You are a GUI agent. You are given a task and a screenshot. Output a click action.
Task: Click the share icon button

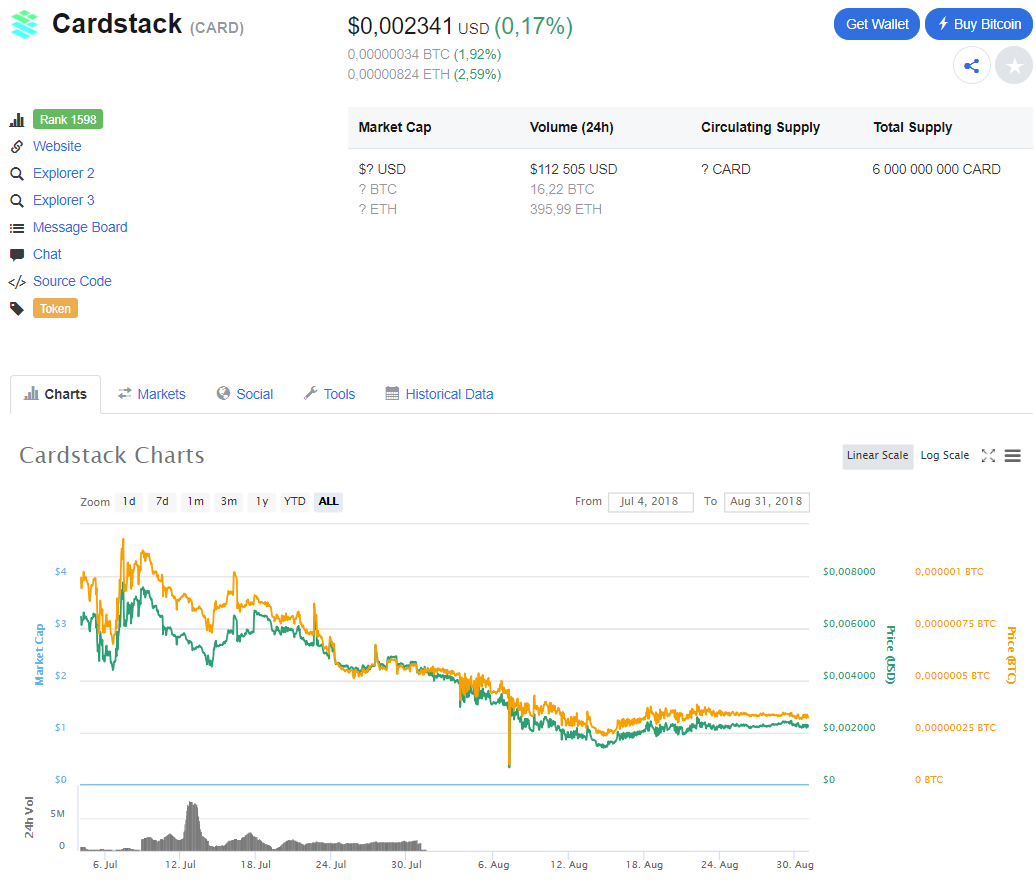coord(971,65)
